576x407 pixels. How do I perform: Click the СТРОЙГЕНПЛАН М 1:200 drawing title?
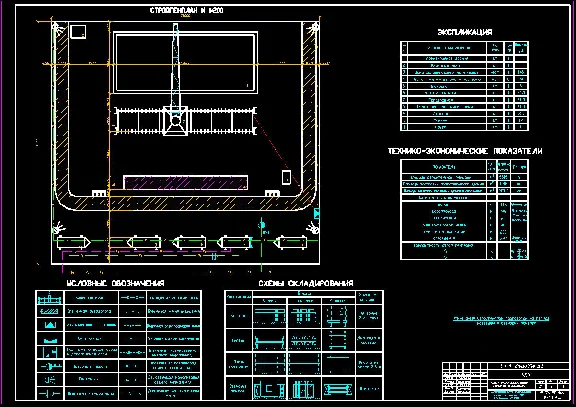tap(187, 11)
